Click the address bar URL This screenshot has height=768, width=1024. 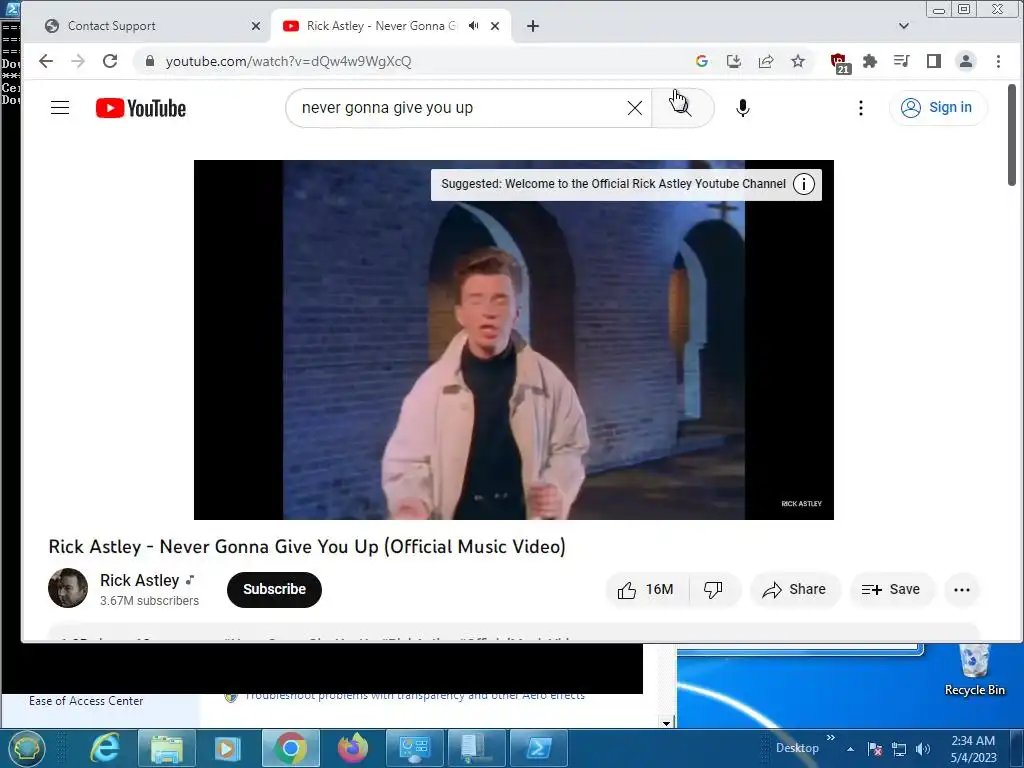click(x=289, y=61)
